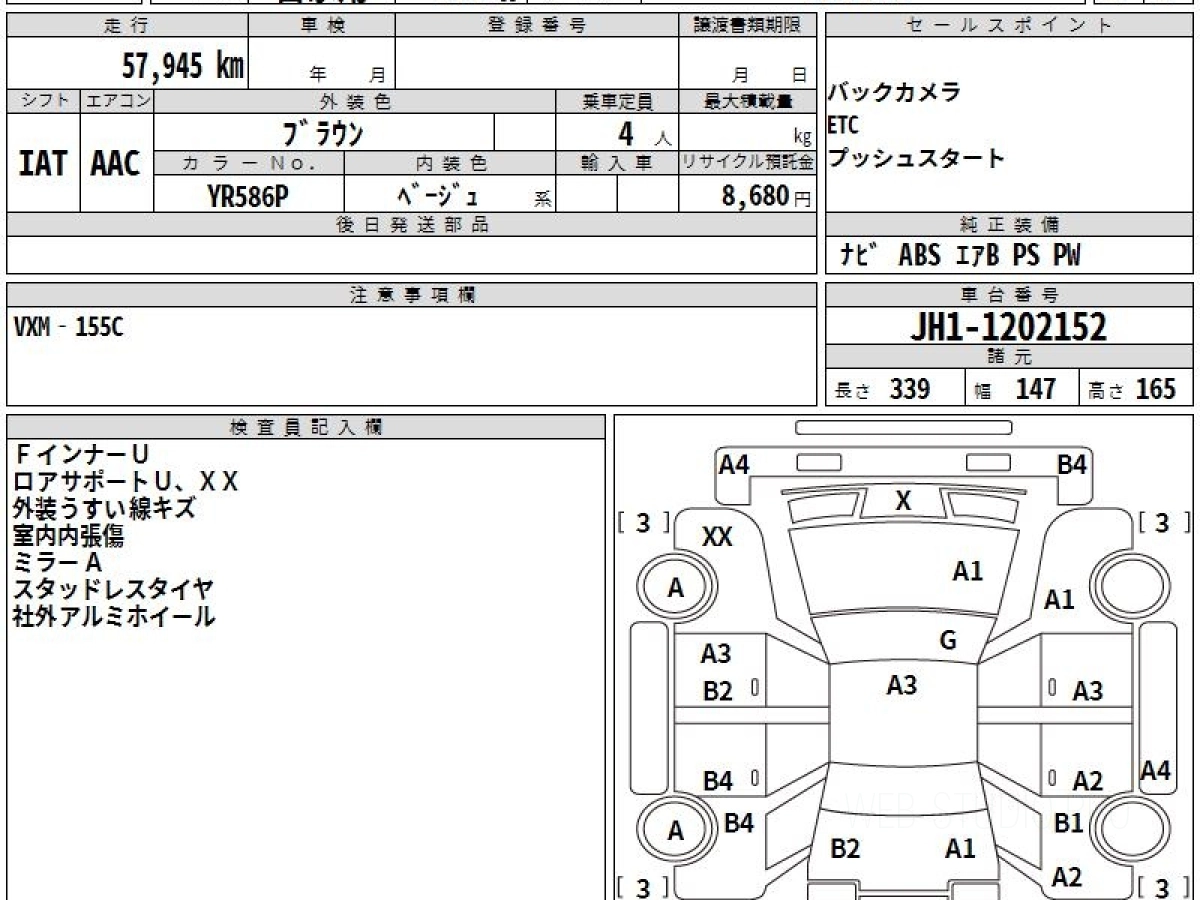Select the 登録番号 header

[537, 27]
